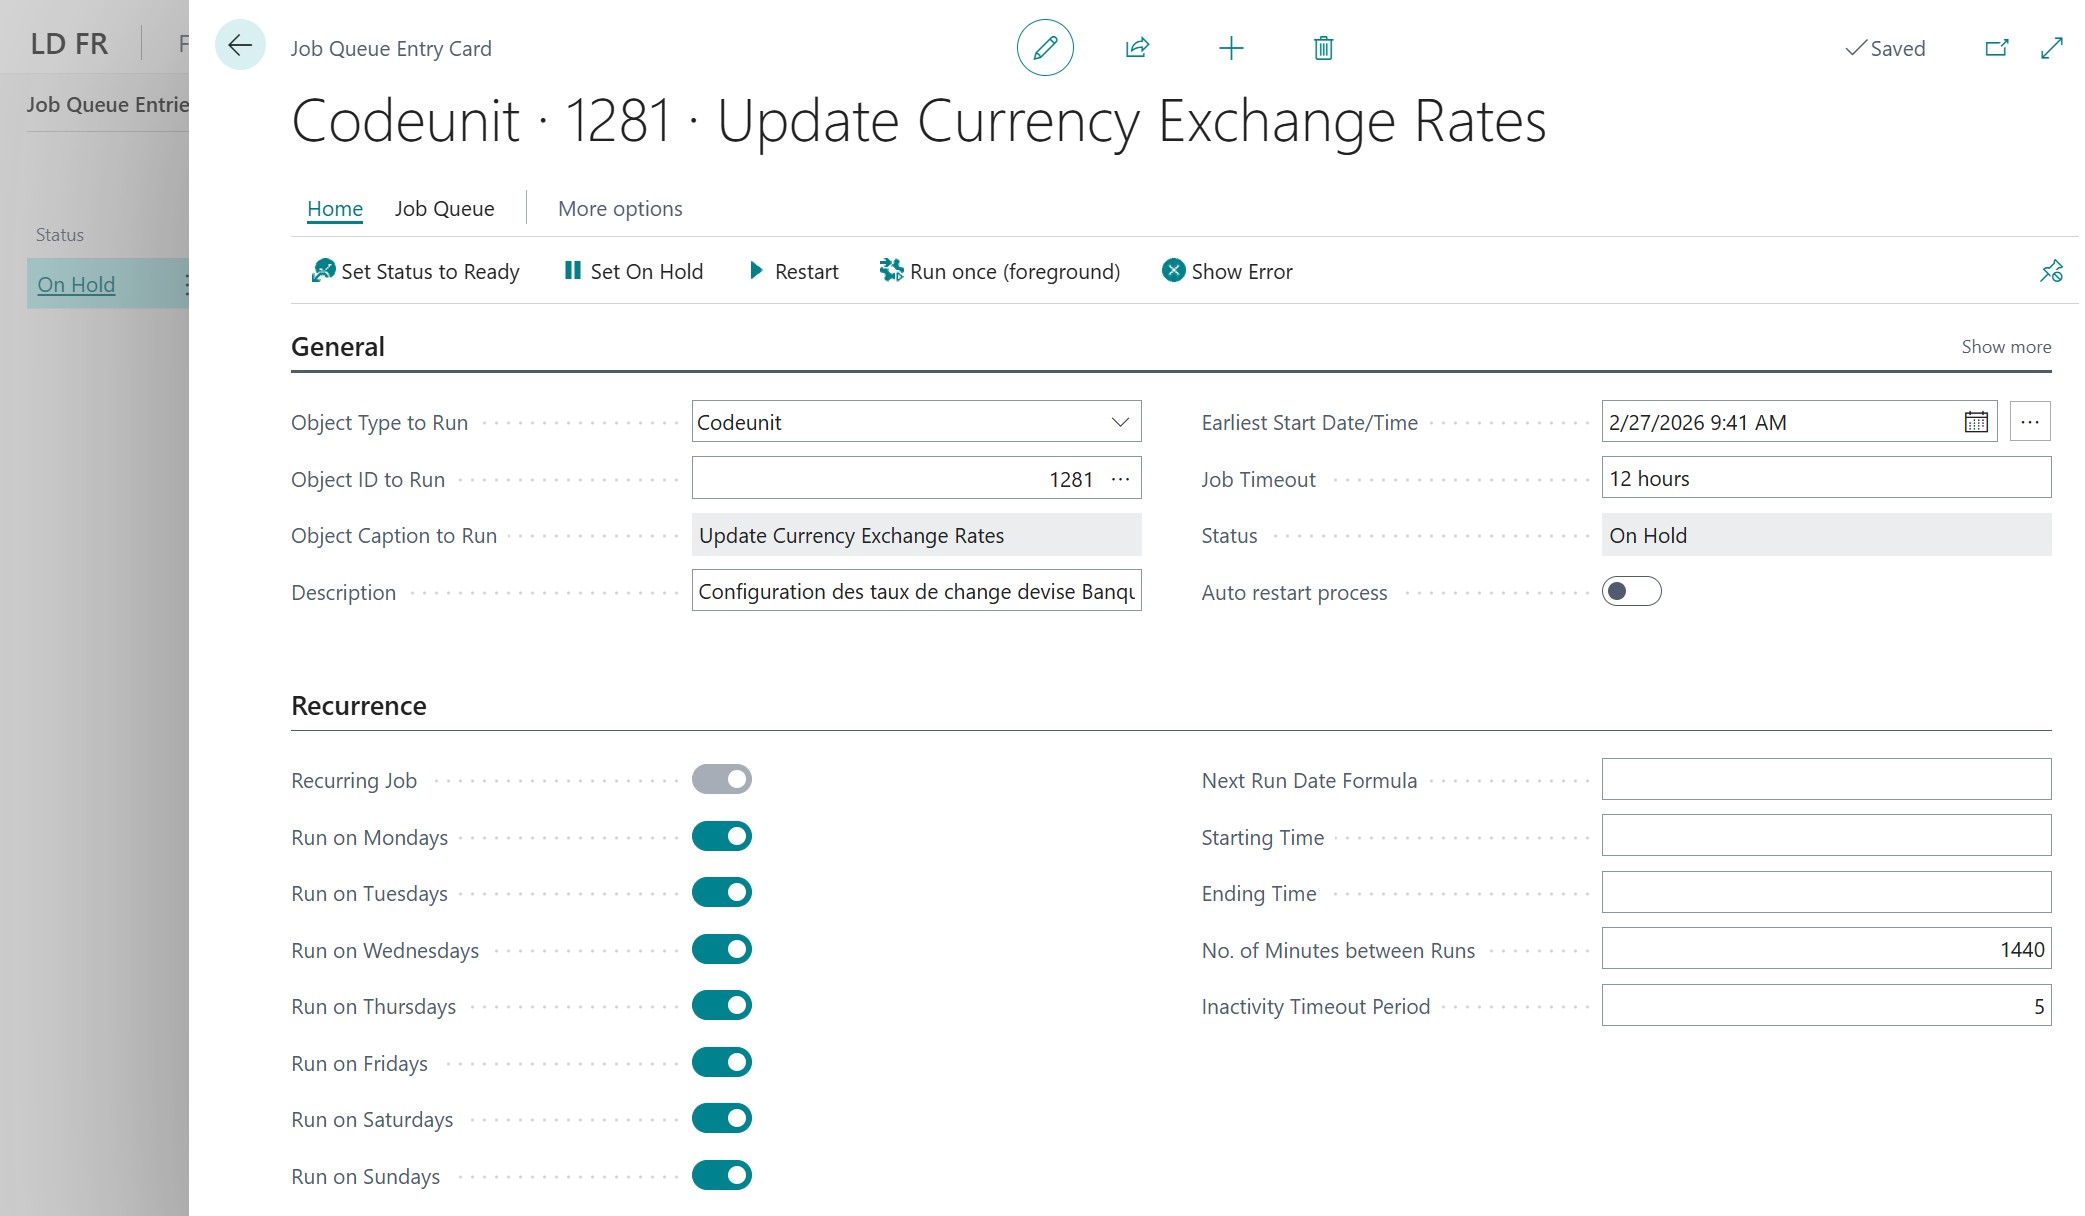Click the expand page arrows icon

tap(2051, 48)
